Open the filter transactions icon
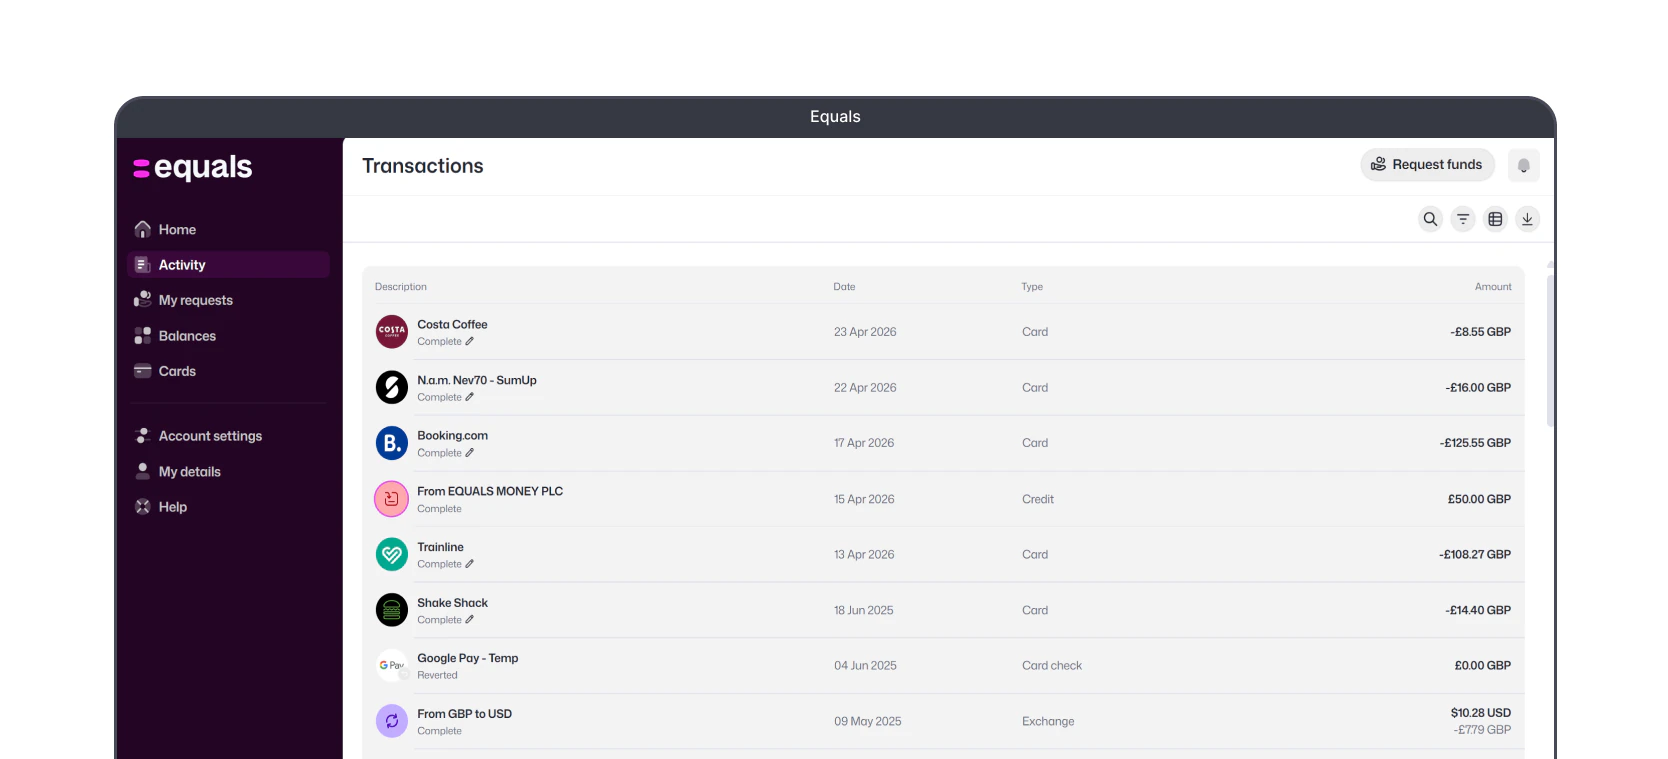 [x=1463, y=219]
